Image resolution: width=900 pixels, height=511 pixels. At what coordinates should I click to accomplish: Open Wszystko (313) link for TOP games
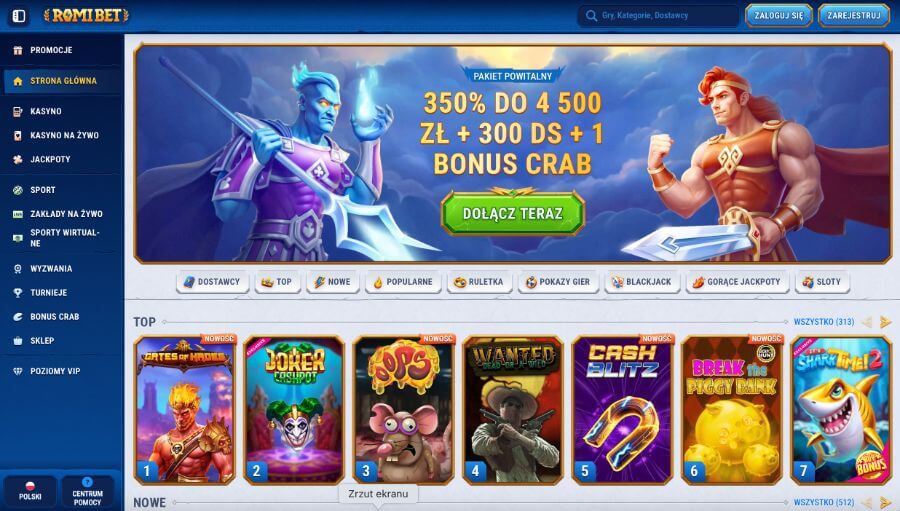click(824, 322)
